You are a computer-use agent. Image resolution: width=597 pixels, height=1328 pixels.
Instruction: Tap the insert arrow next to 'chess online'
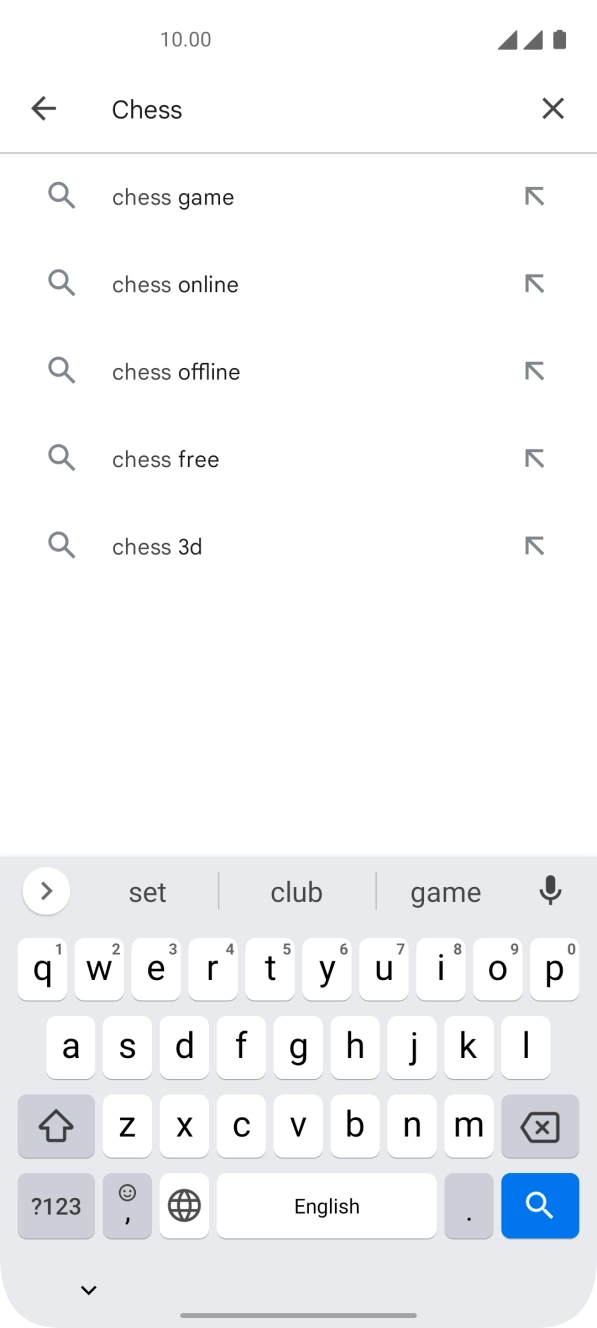535,283
